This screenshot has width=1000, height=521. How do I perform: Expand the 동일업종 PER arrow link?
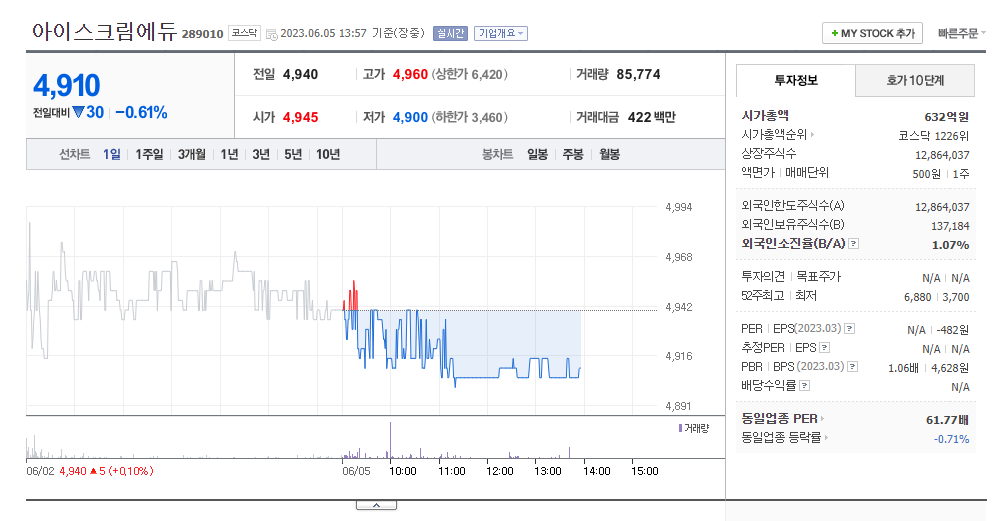coord(822,418)
